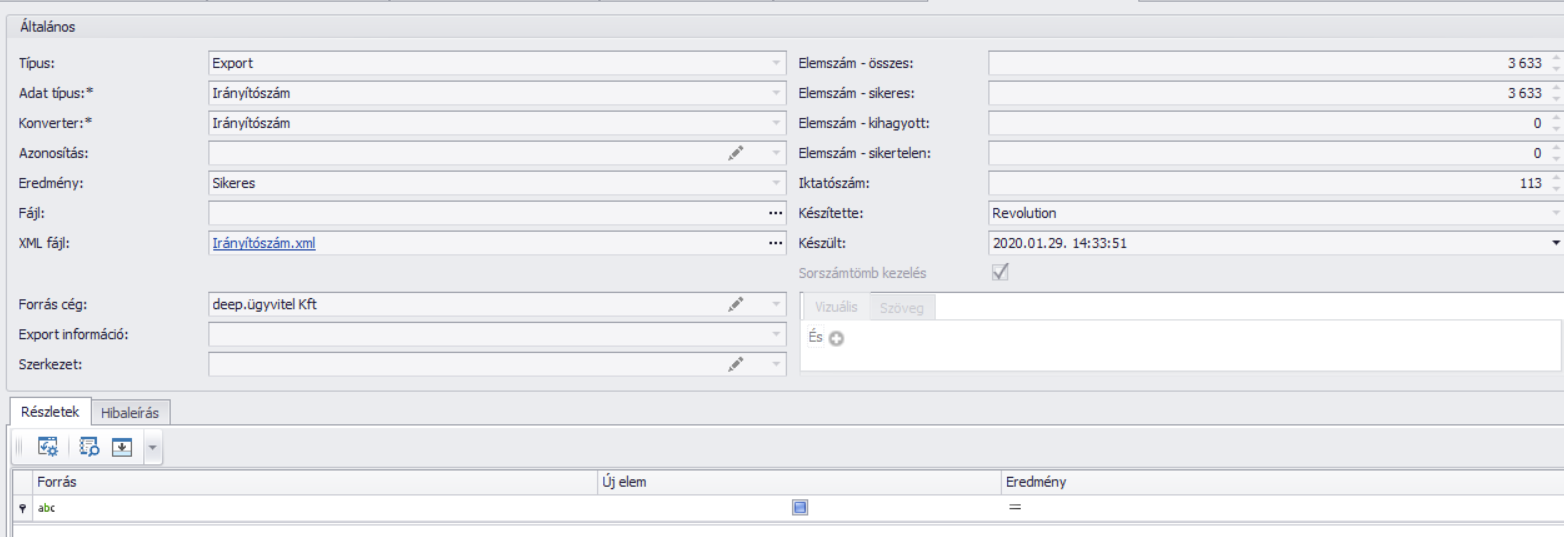
Task: Click the export download icon in the details toolbar
Action: (x=121, y=448)
